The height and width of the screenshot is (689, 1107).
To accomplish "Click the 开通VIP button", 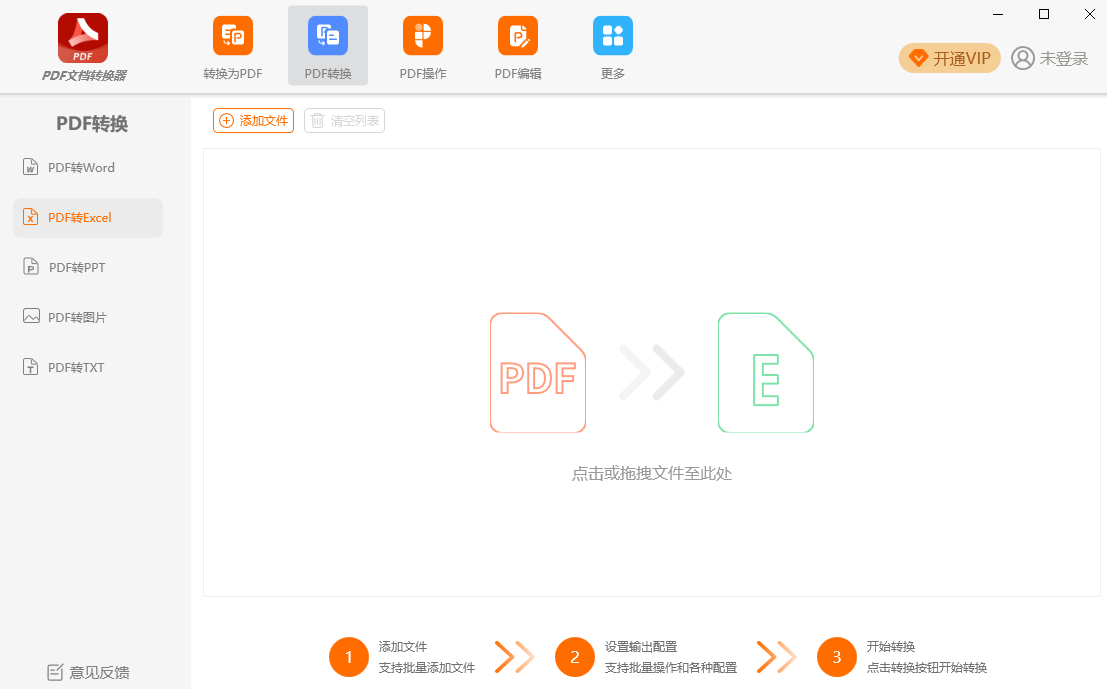I will pyautogui.click(x=949, y=58).
